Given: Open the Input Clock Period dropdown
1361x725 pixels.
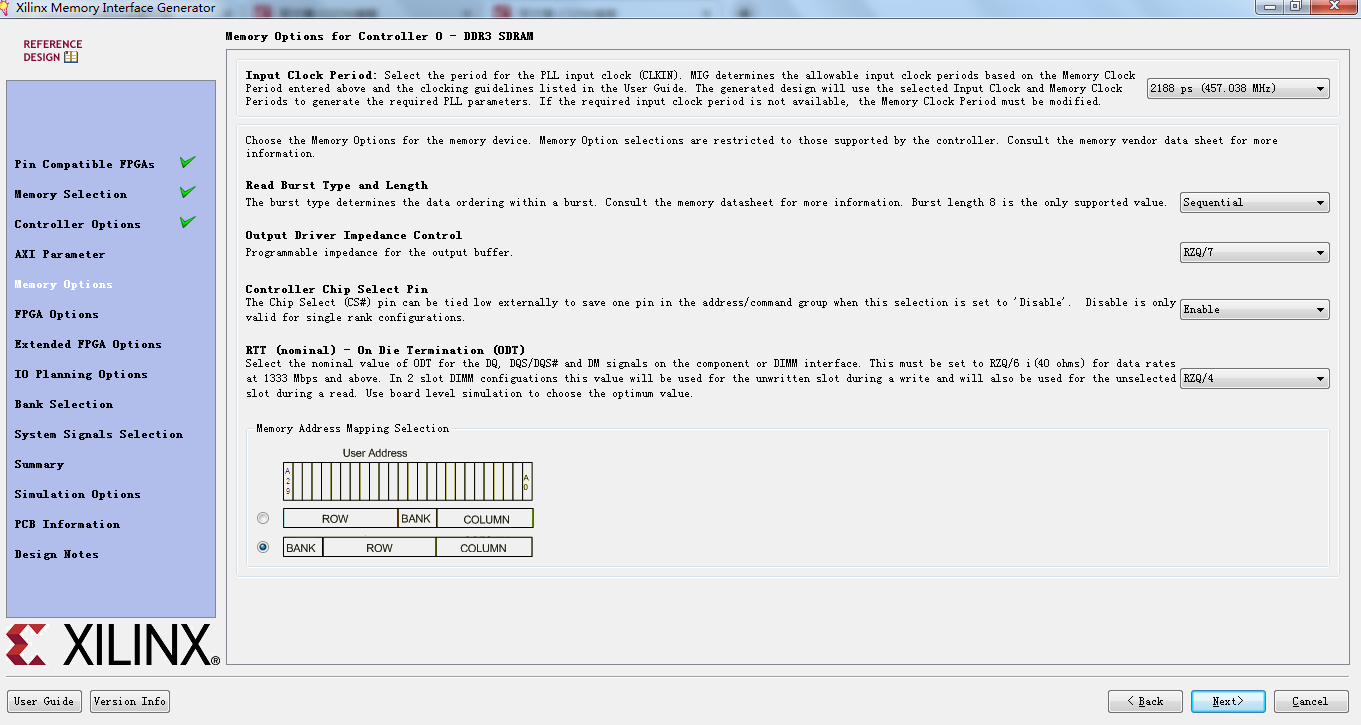Looking at the screenshot, I should tap(1238, 88).
